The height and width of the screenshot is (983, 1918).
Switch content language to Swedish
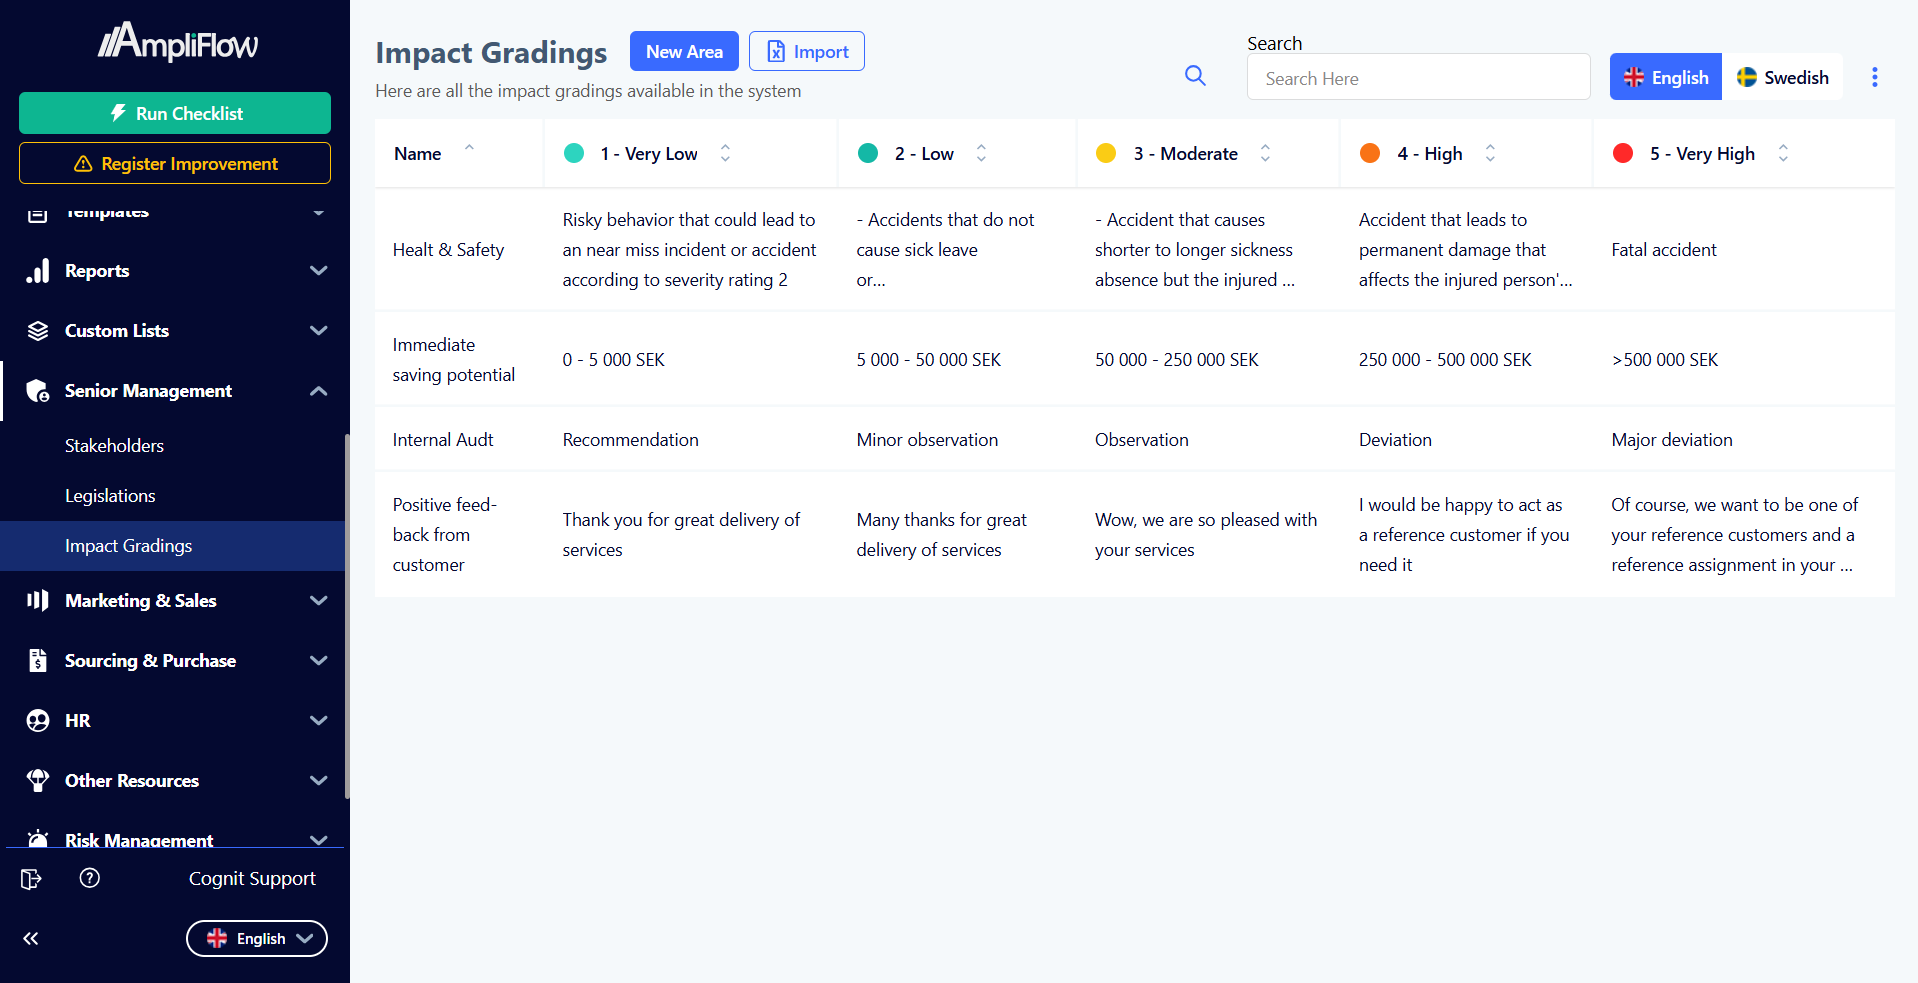[1782, 77]
